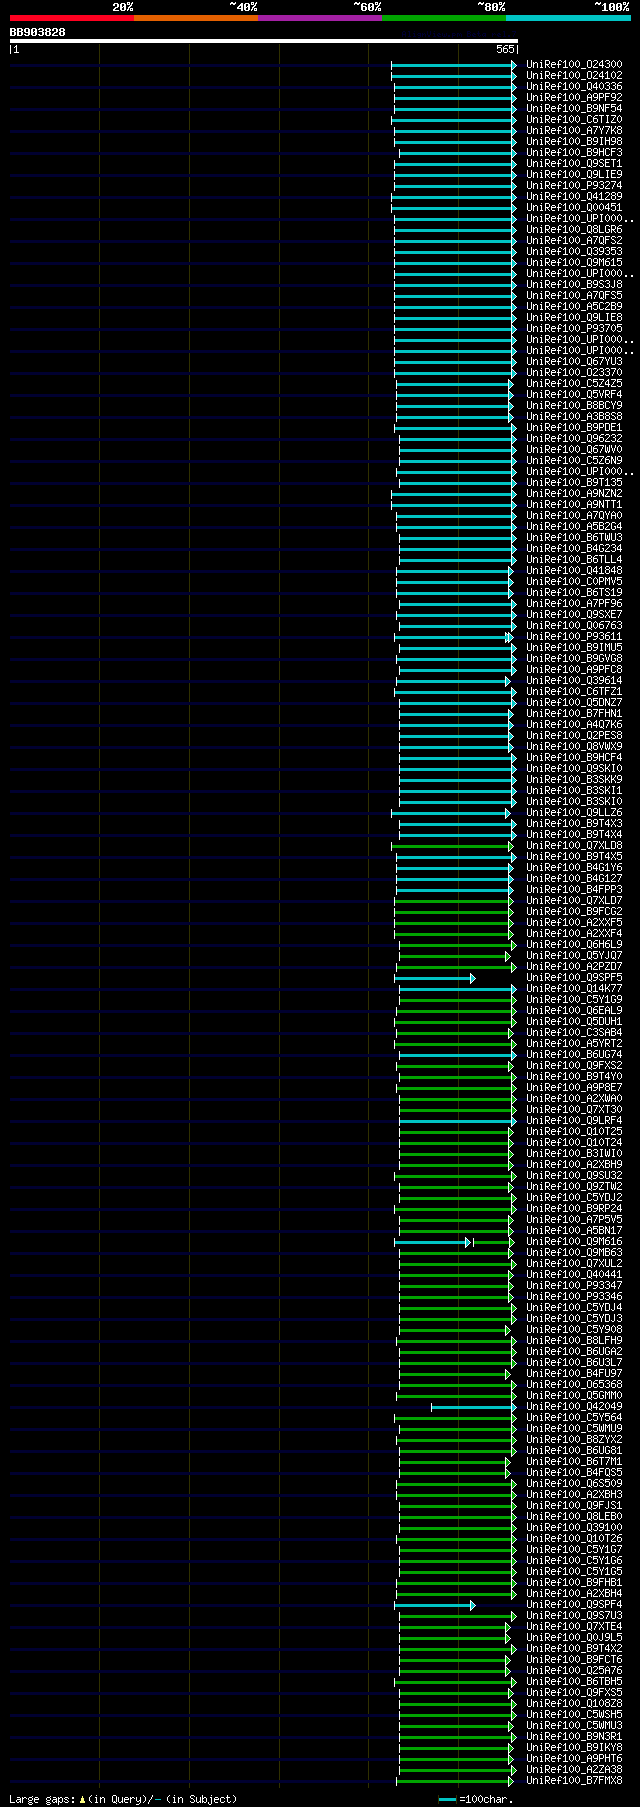640x1807 pixels.
Task: Click the query end position 565
Action: pos(504,49)
